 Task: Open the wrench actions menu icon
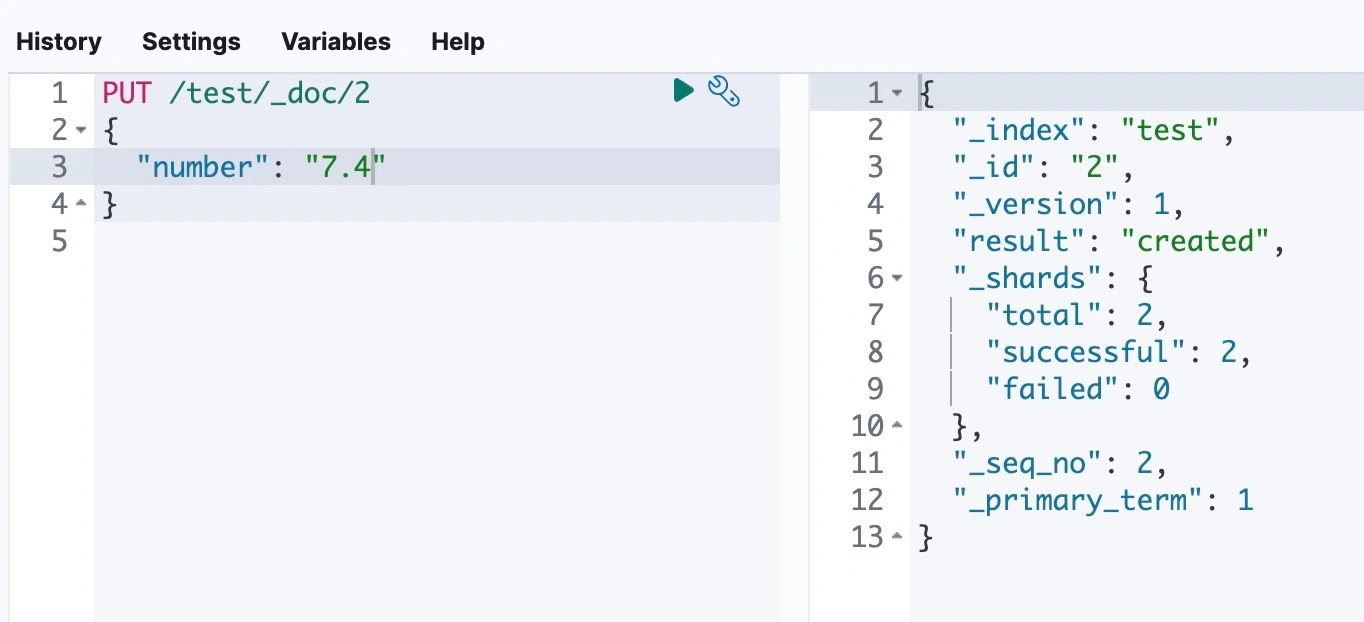(723, 91)
